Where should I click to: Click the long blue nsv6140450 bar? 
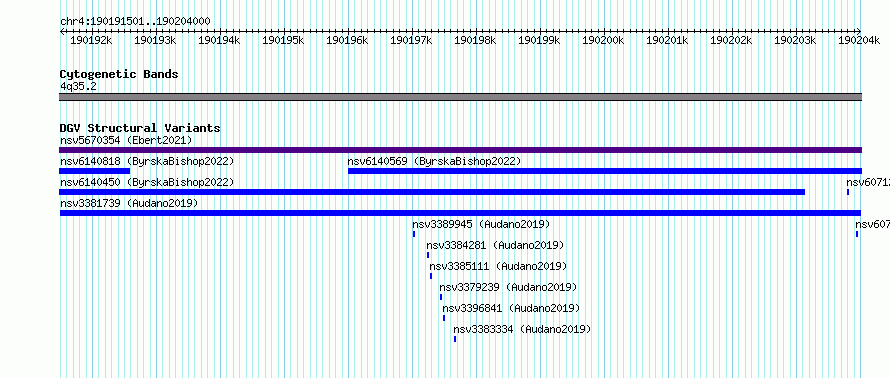pos(432,192)
